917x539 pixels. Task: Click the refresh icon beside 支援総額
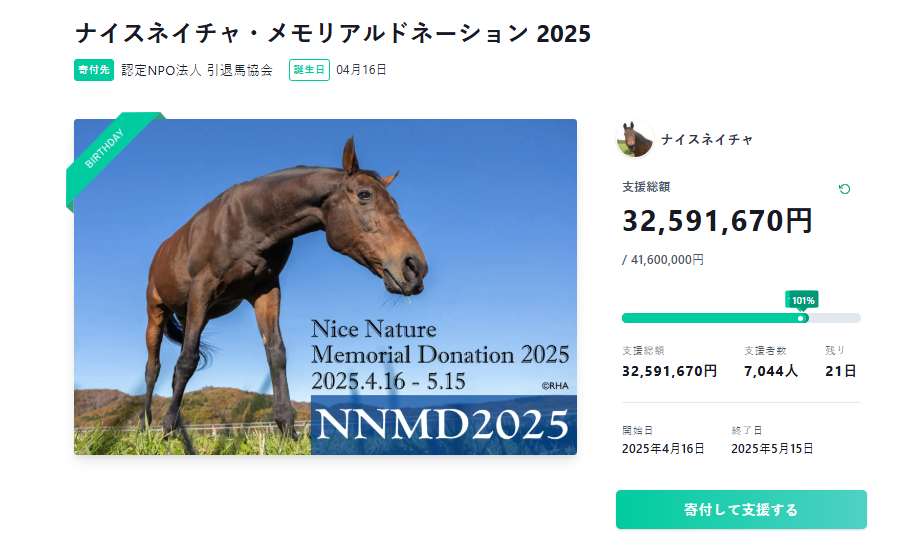(x=845, y=189)
